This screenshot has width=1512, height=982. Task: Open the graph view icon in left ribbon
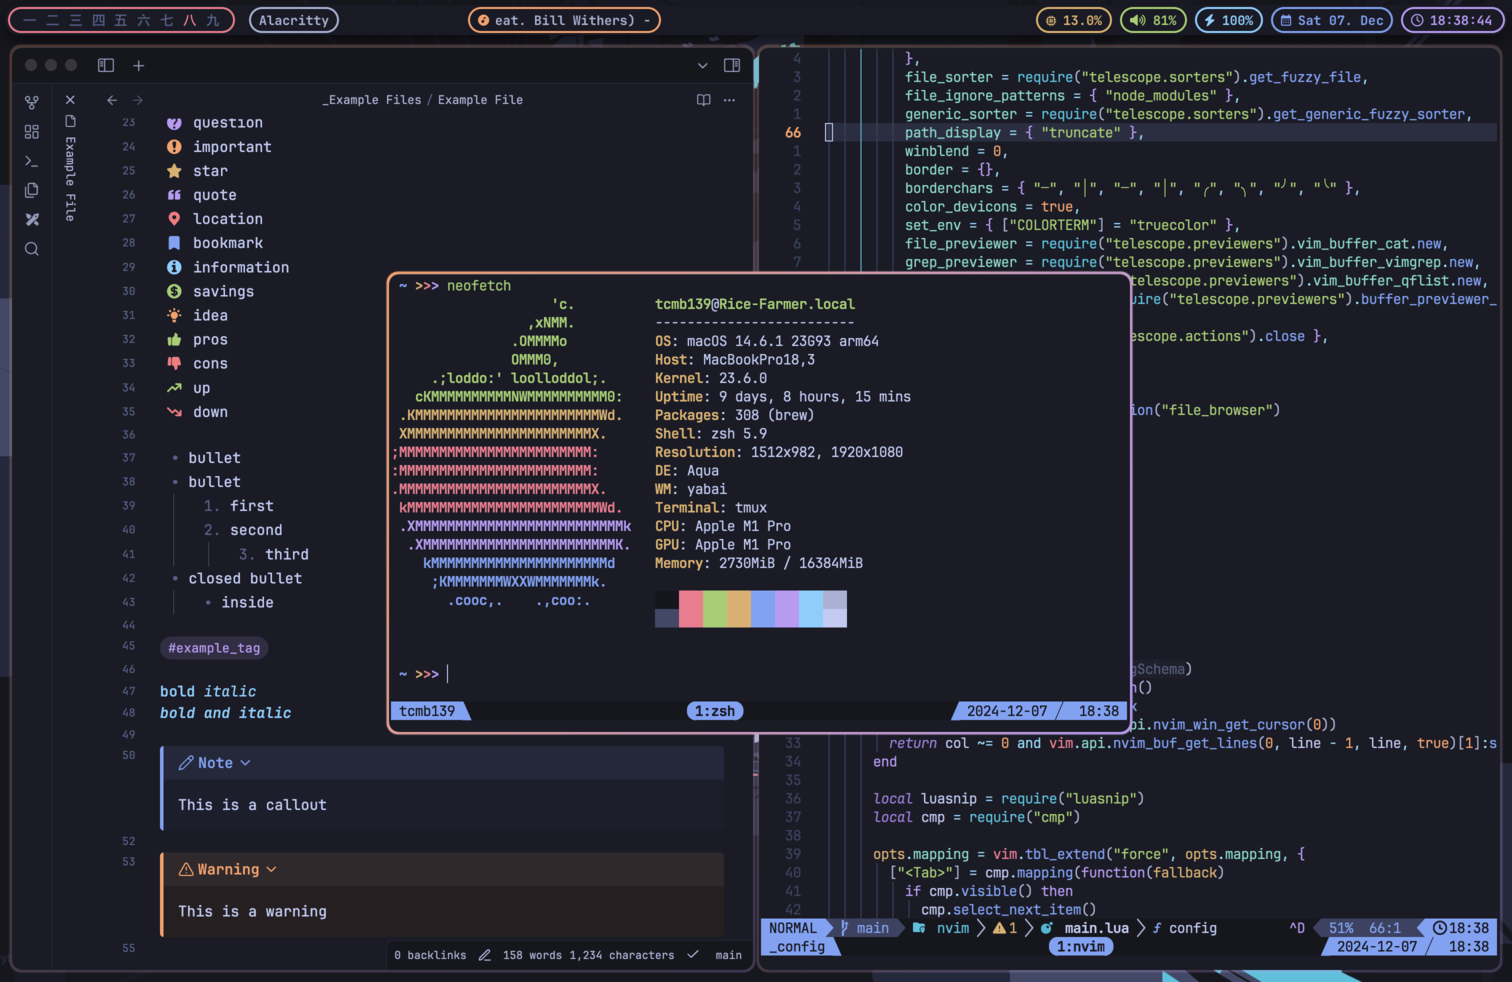(31, 101)
